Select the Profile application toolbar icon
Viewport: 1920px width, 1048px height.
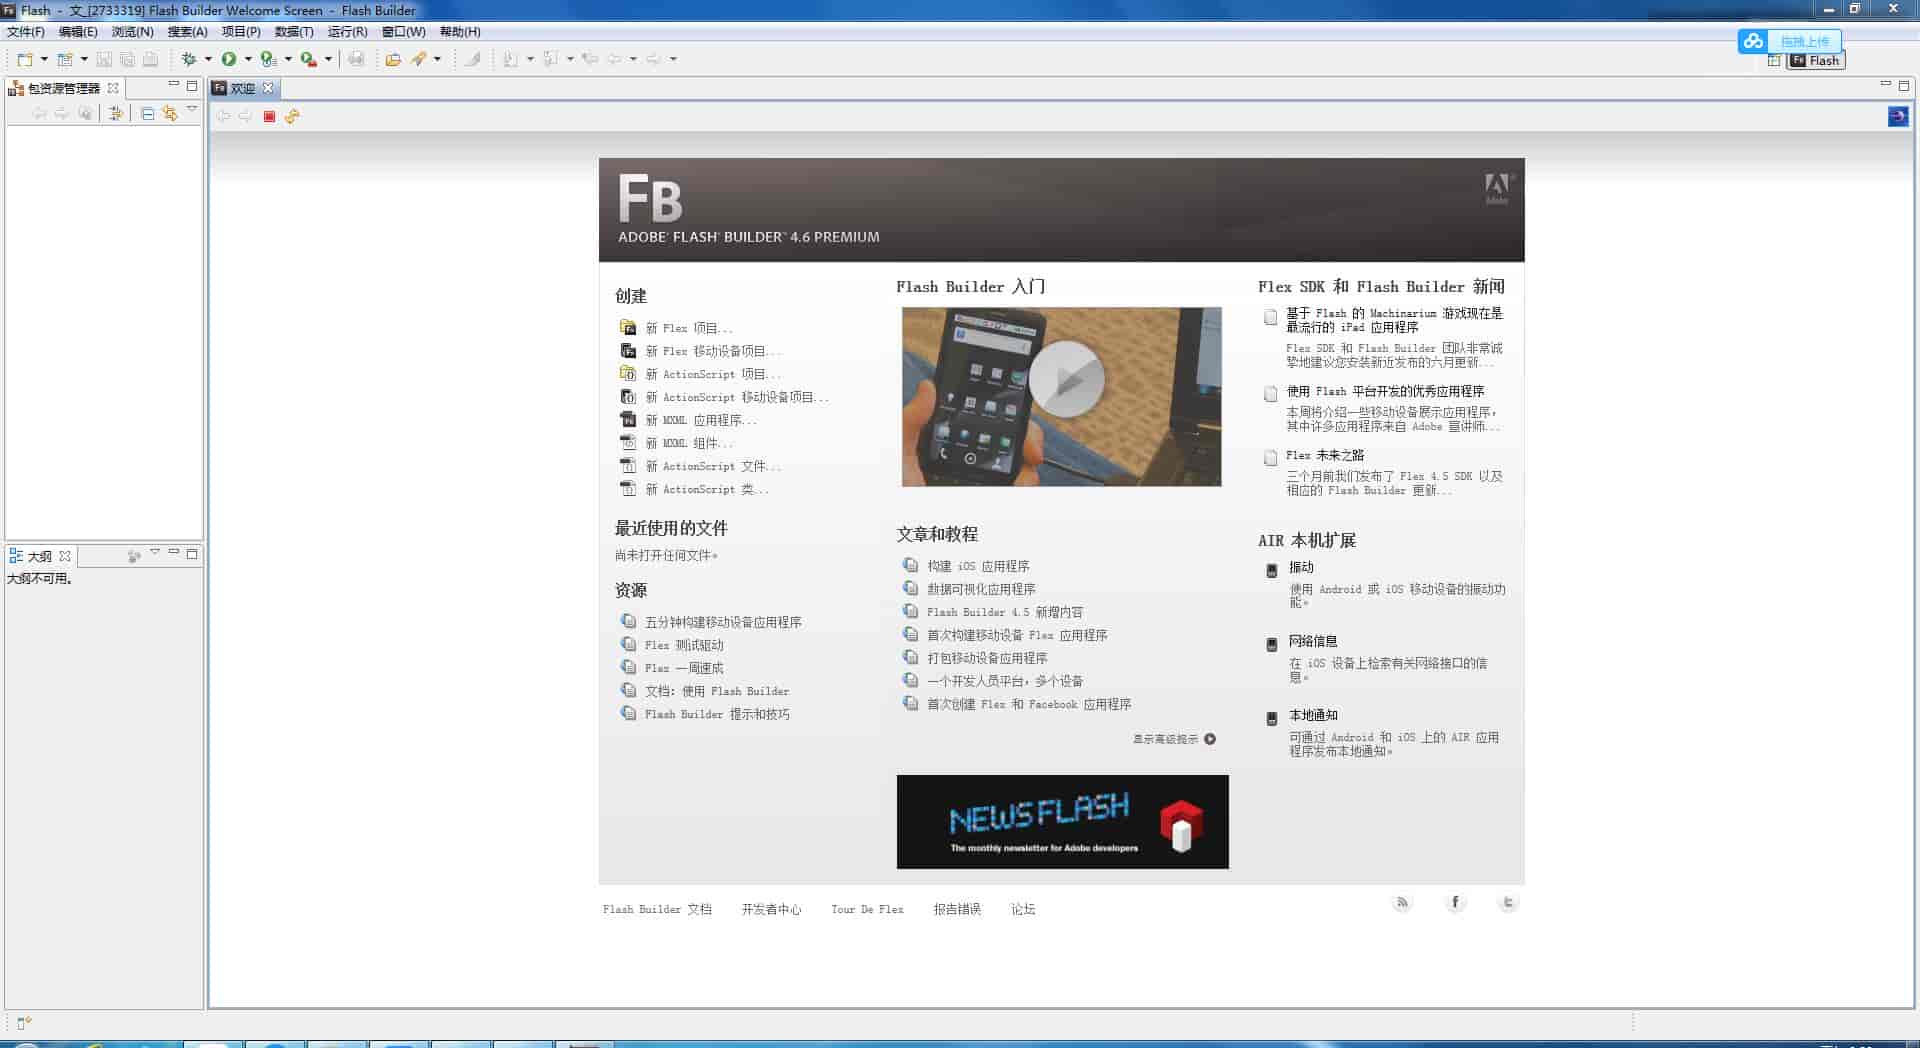(268, 58)
